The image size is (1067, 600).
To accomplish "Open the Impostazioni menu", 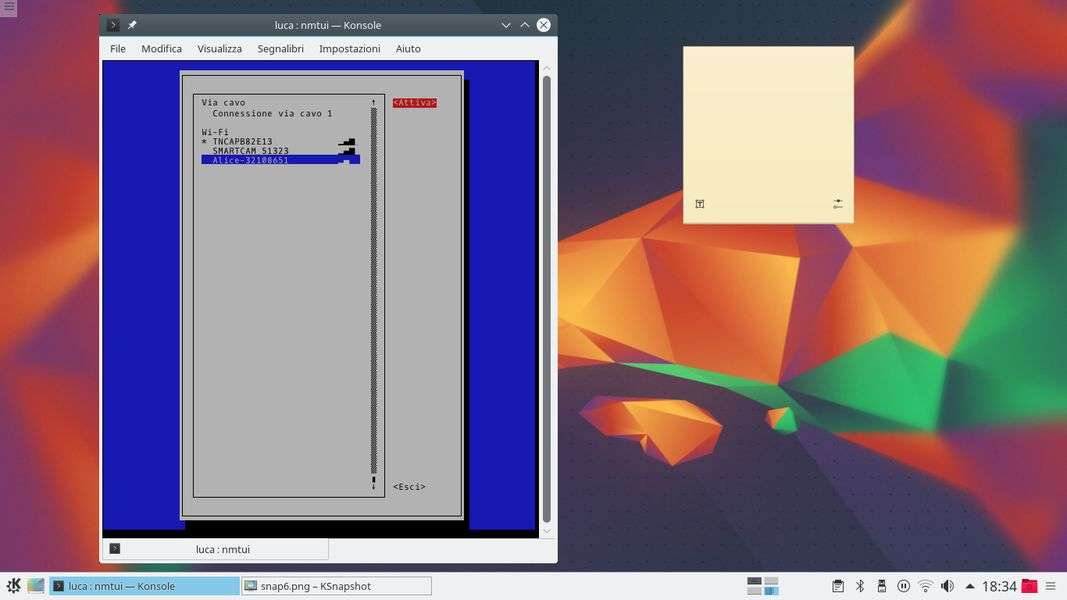I will point(350,48).
